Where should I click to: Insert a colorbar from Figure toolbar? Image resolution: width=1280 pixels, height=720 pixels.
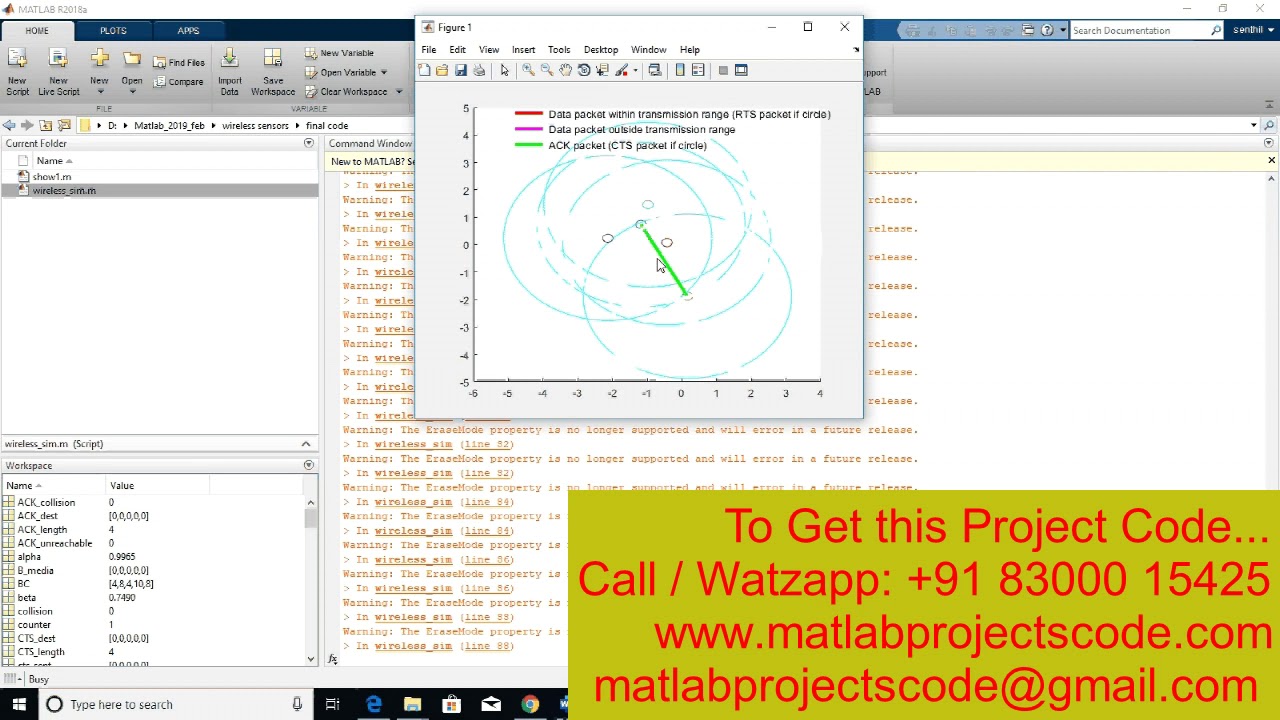[680, 70]
